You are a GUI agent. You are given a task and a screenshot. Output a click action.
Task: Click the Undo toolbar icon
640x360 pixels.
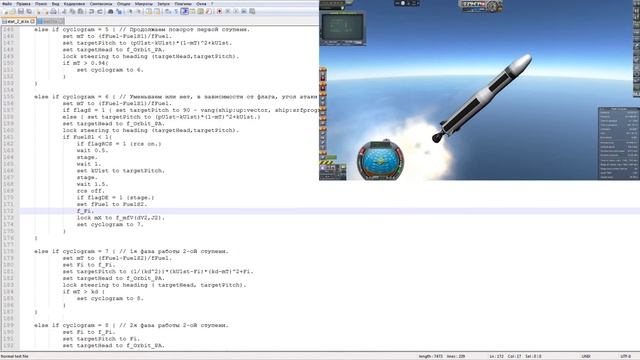(91, 11)
